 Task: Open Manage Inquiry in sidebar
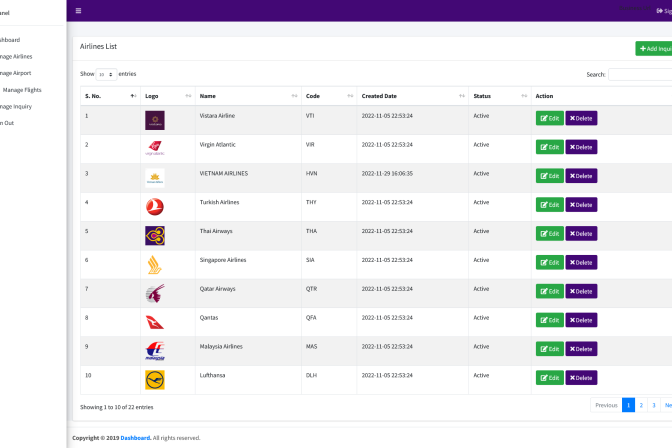16,107
